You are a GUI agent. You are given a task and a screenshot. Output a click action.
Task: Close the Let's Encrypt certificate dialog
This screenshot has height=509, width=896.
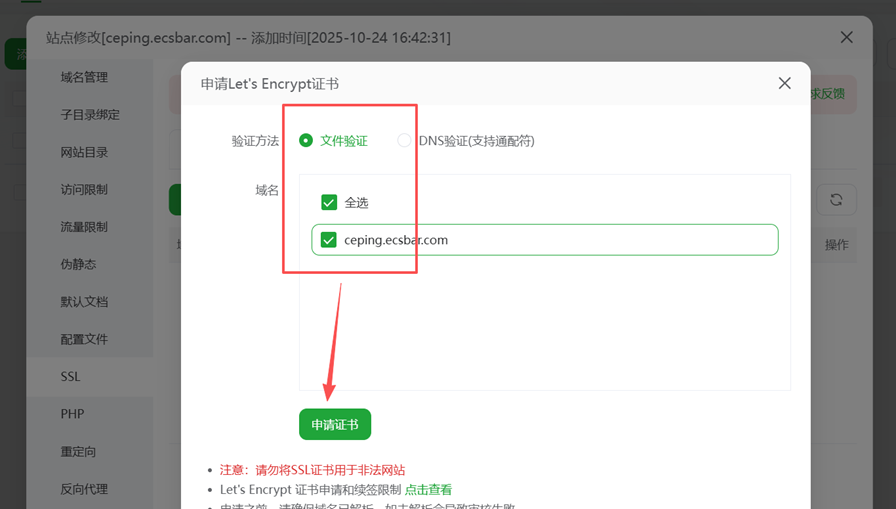pyautogui.click(x=784, y=84)
